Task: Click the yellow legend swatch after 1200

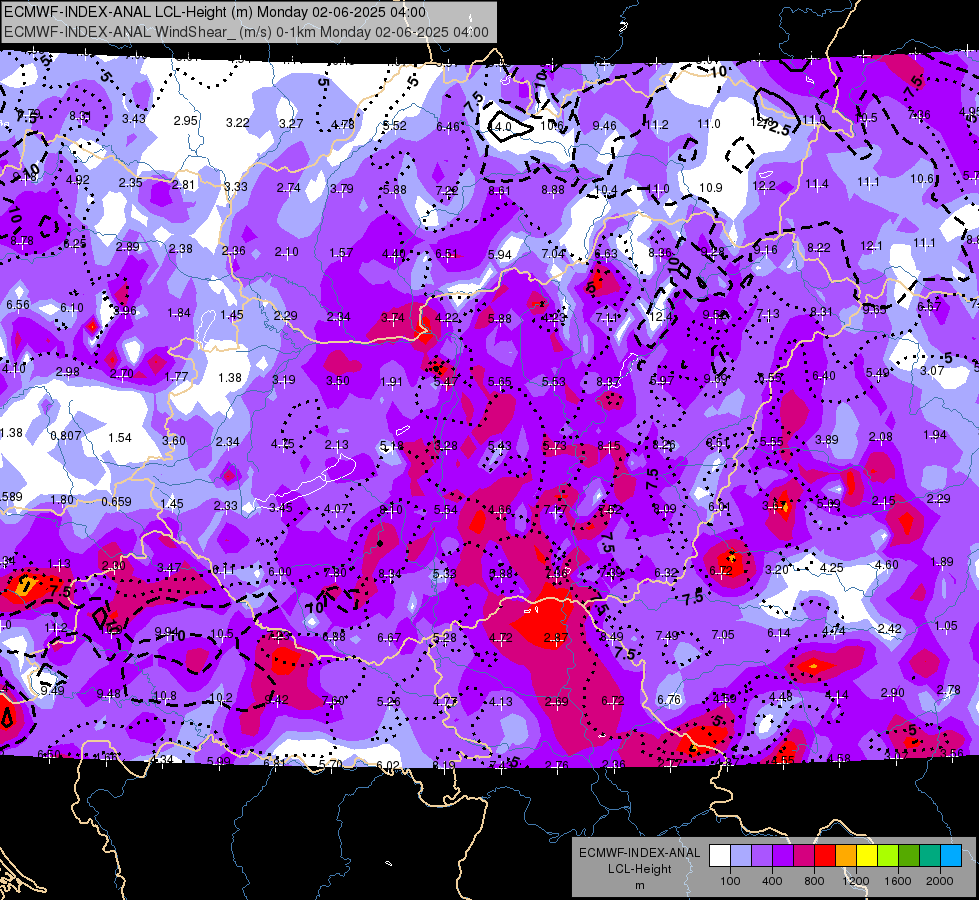Action: click(867, 856)
